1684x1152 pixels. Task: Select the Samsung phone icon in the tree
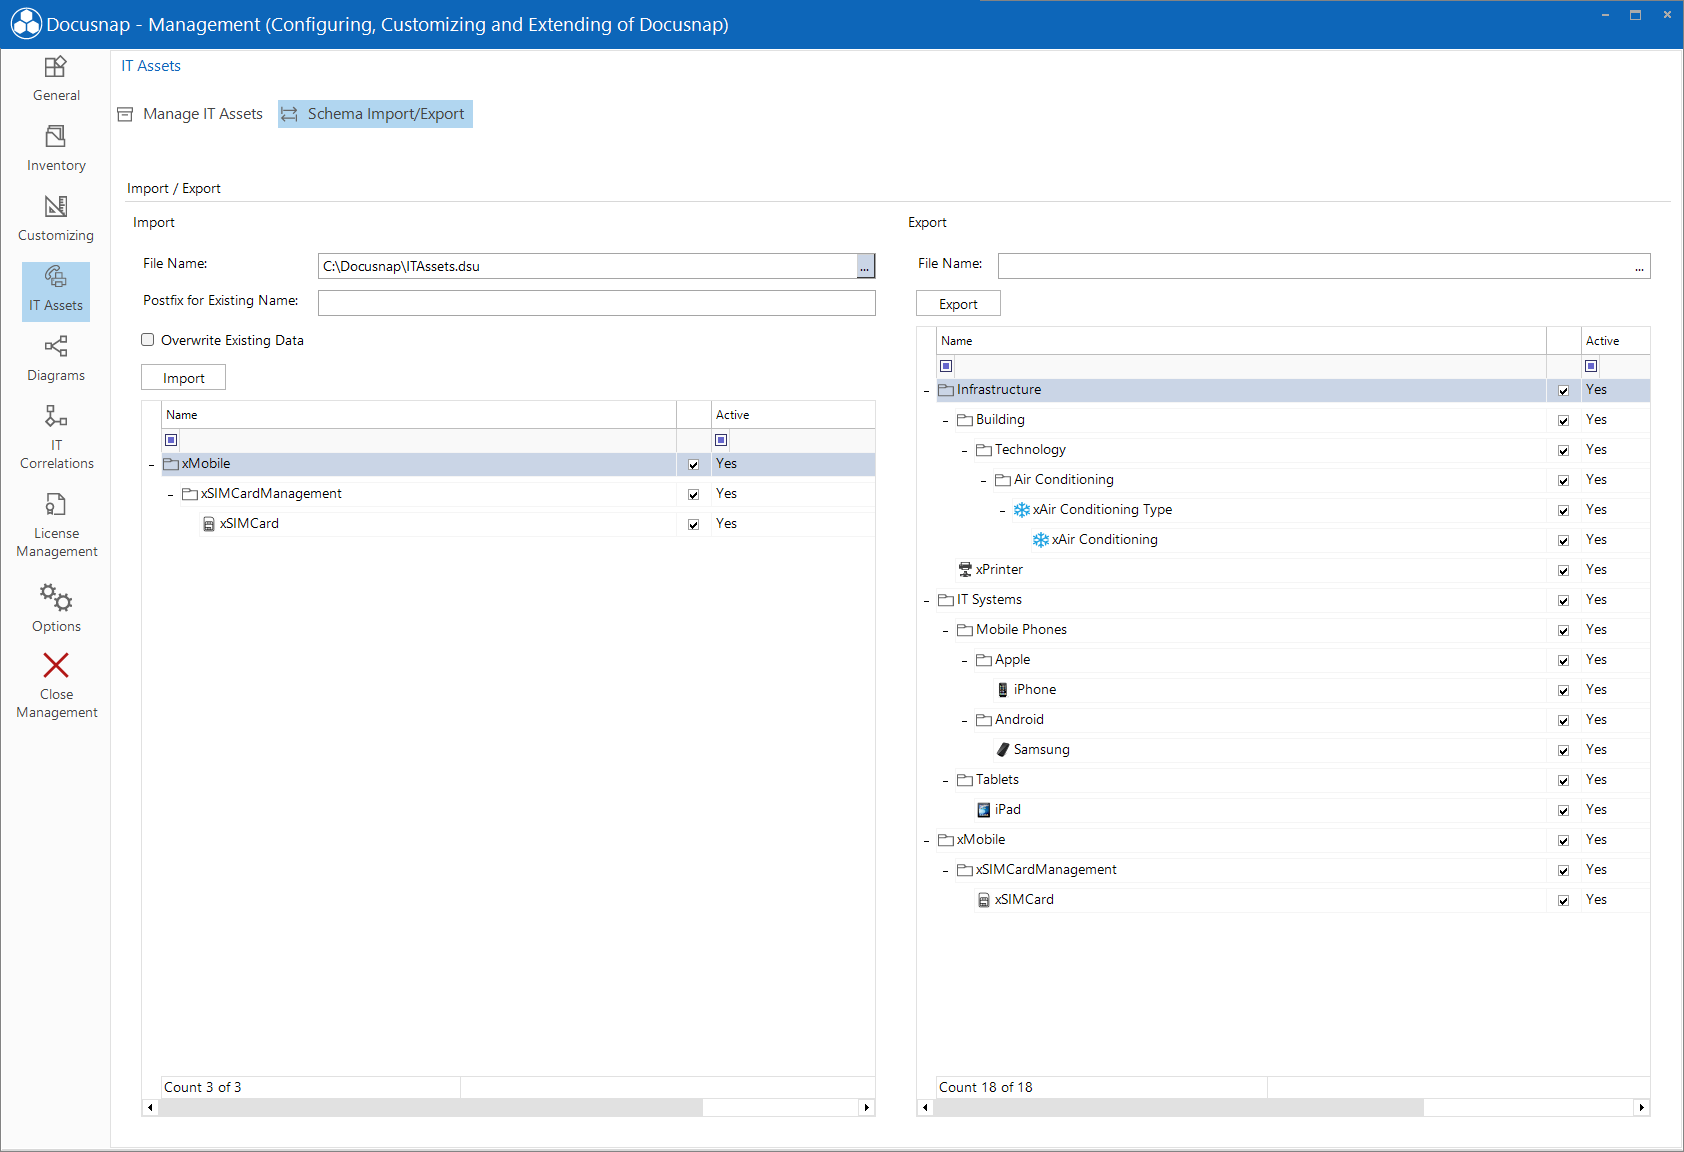coord(1002,749)
